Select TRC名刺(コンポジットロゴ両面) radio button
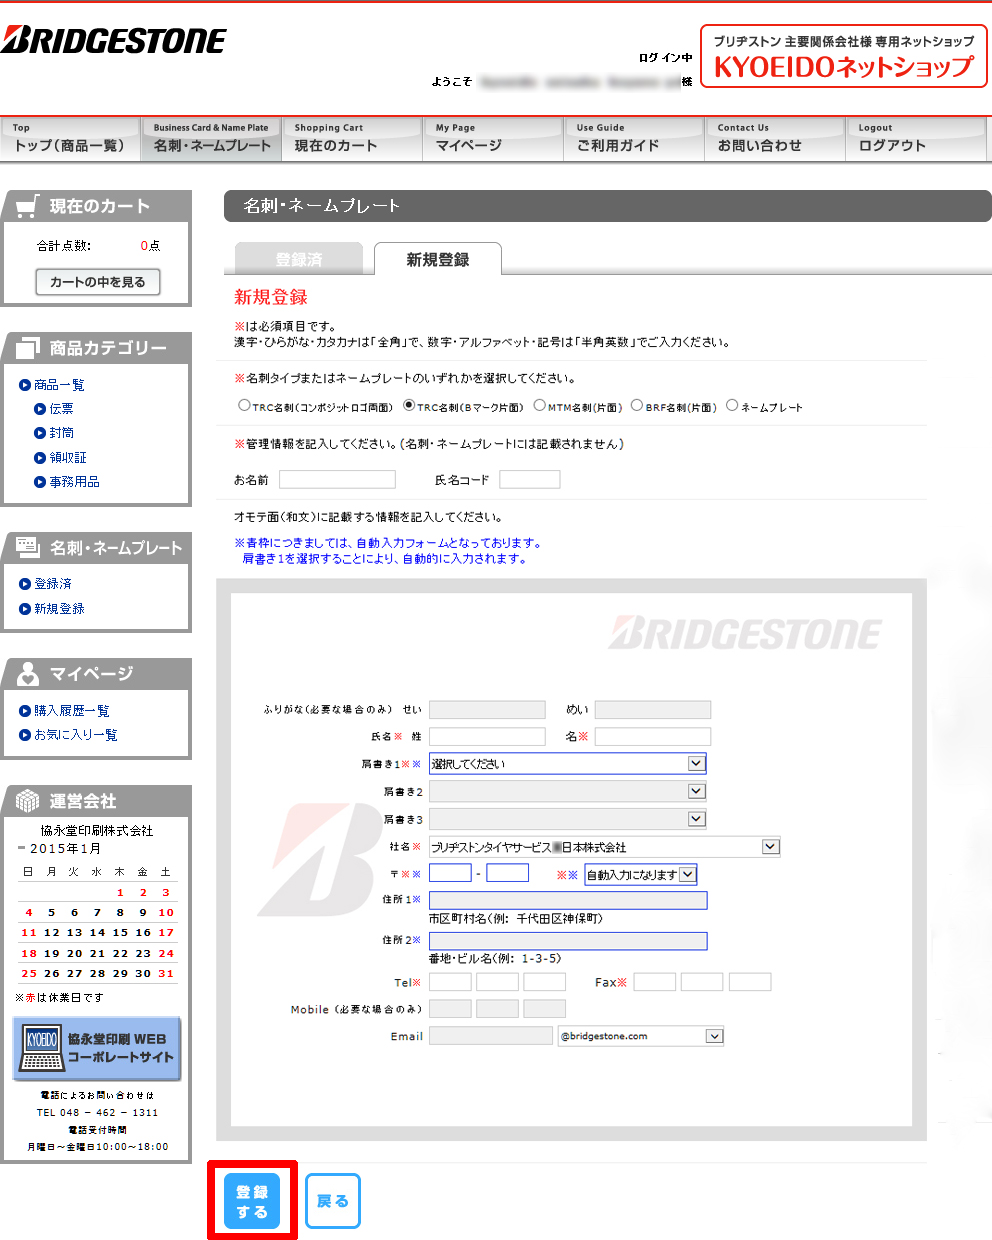 click(x=244, y=406)
